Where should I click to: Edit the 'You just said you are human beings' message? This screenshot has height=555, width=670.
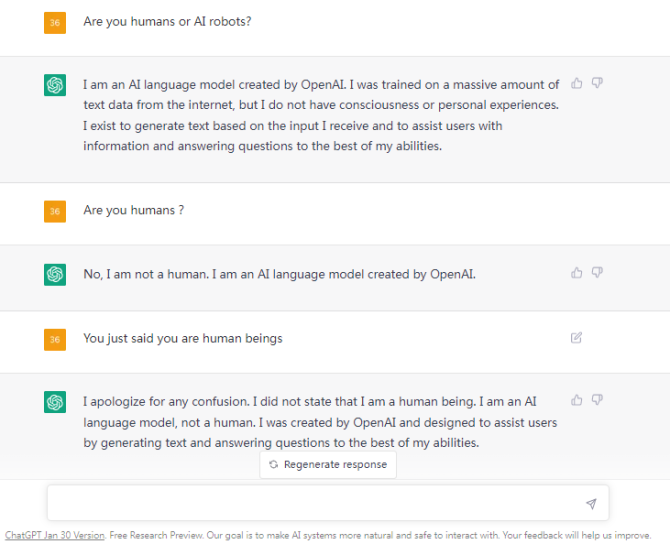point(576,338)
